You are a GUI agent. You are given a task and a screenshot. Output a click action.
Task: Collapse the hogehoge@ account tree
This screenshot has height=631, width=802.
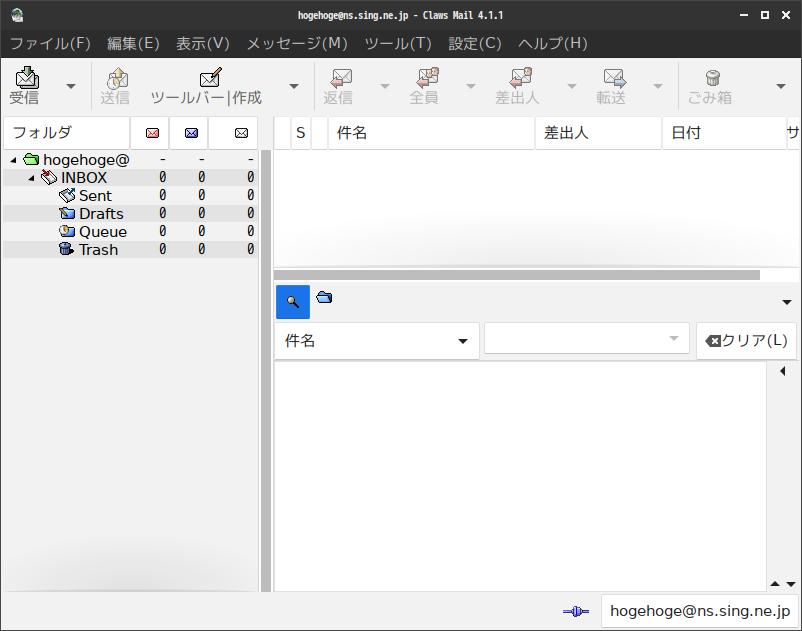pyautogui.click(x=13, y=161)
